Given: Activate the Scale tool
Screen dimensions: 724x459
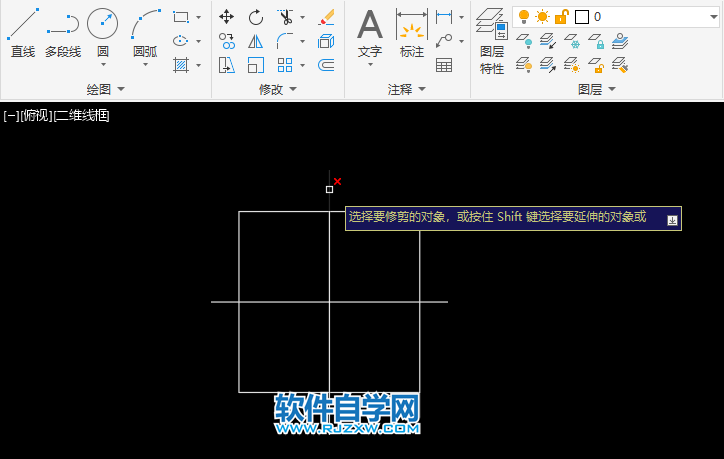Looking at the screenshot, I should 255,65.
